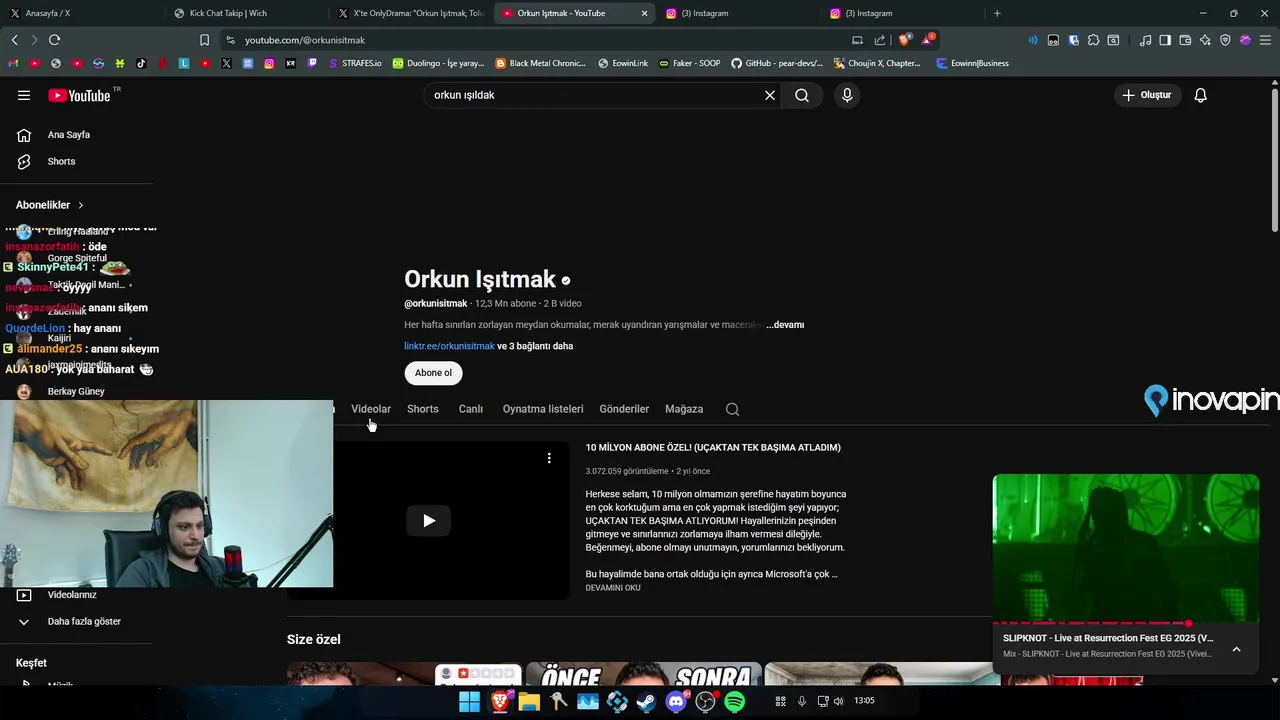Switch to the Oynatma listeleri tab
1280x720 pixels.
tap(543, 409)
